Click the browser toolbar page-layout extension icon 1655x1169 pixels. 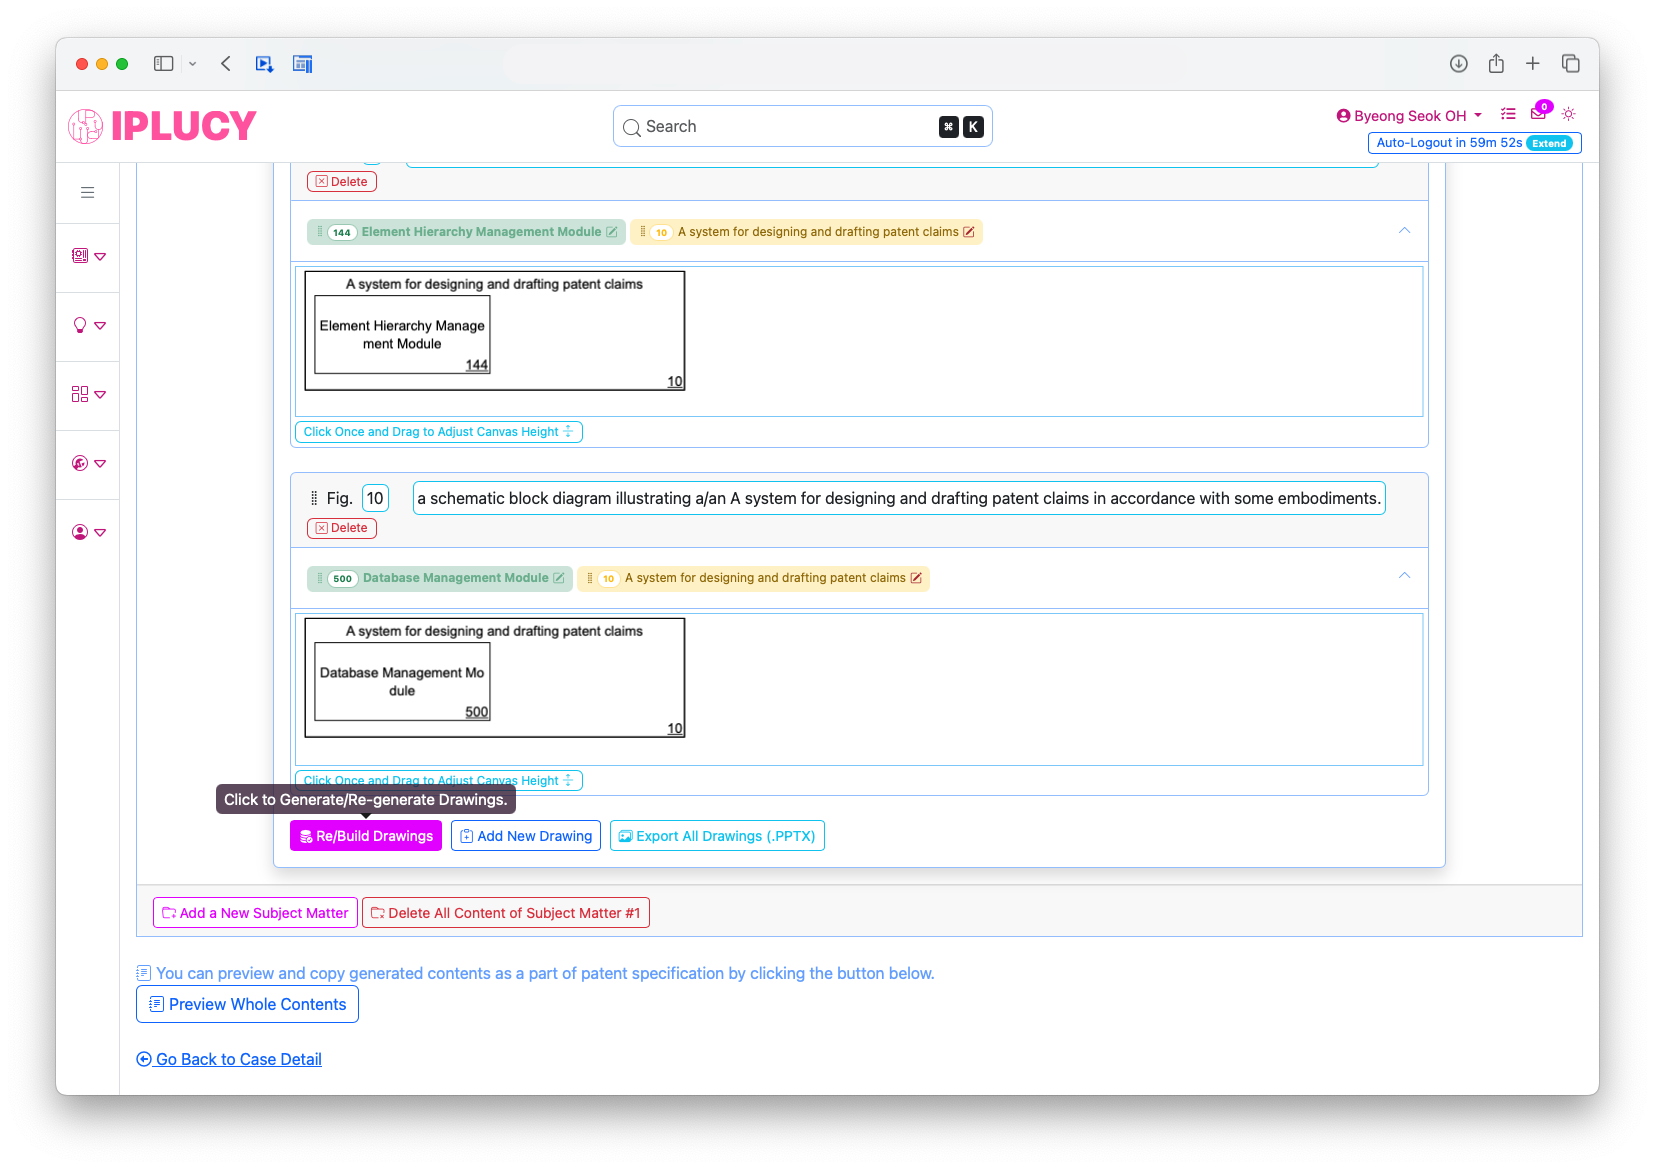(303, 64)
